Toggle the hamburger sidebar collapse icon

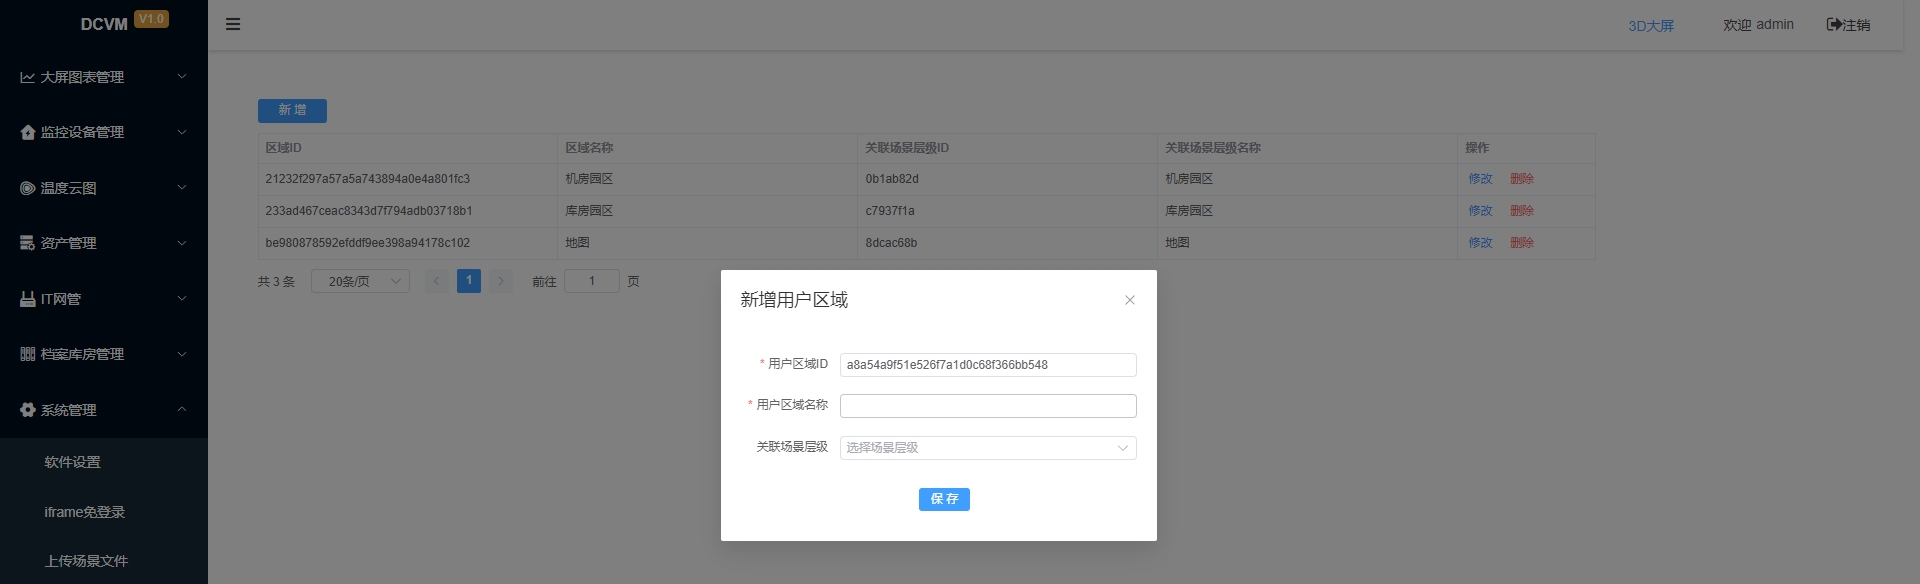pos(233,24)
